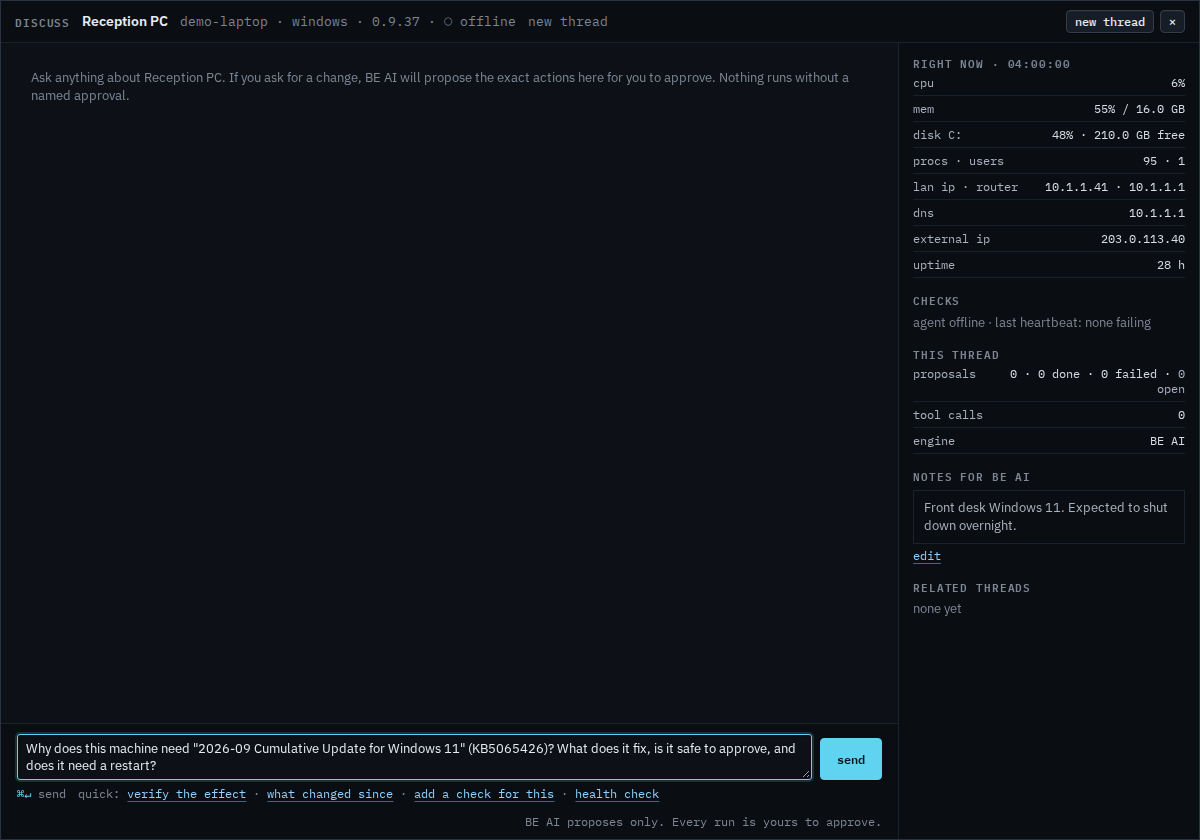Select the Reception PC title
This screenshot has width=1200, height=840.
125,21
